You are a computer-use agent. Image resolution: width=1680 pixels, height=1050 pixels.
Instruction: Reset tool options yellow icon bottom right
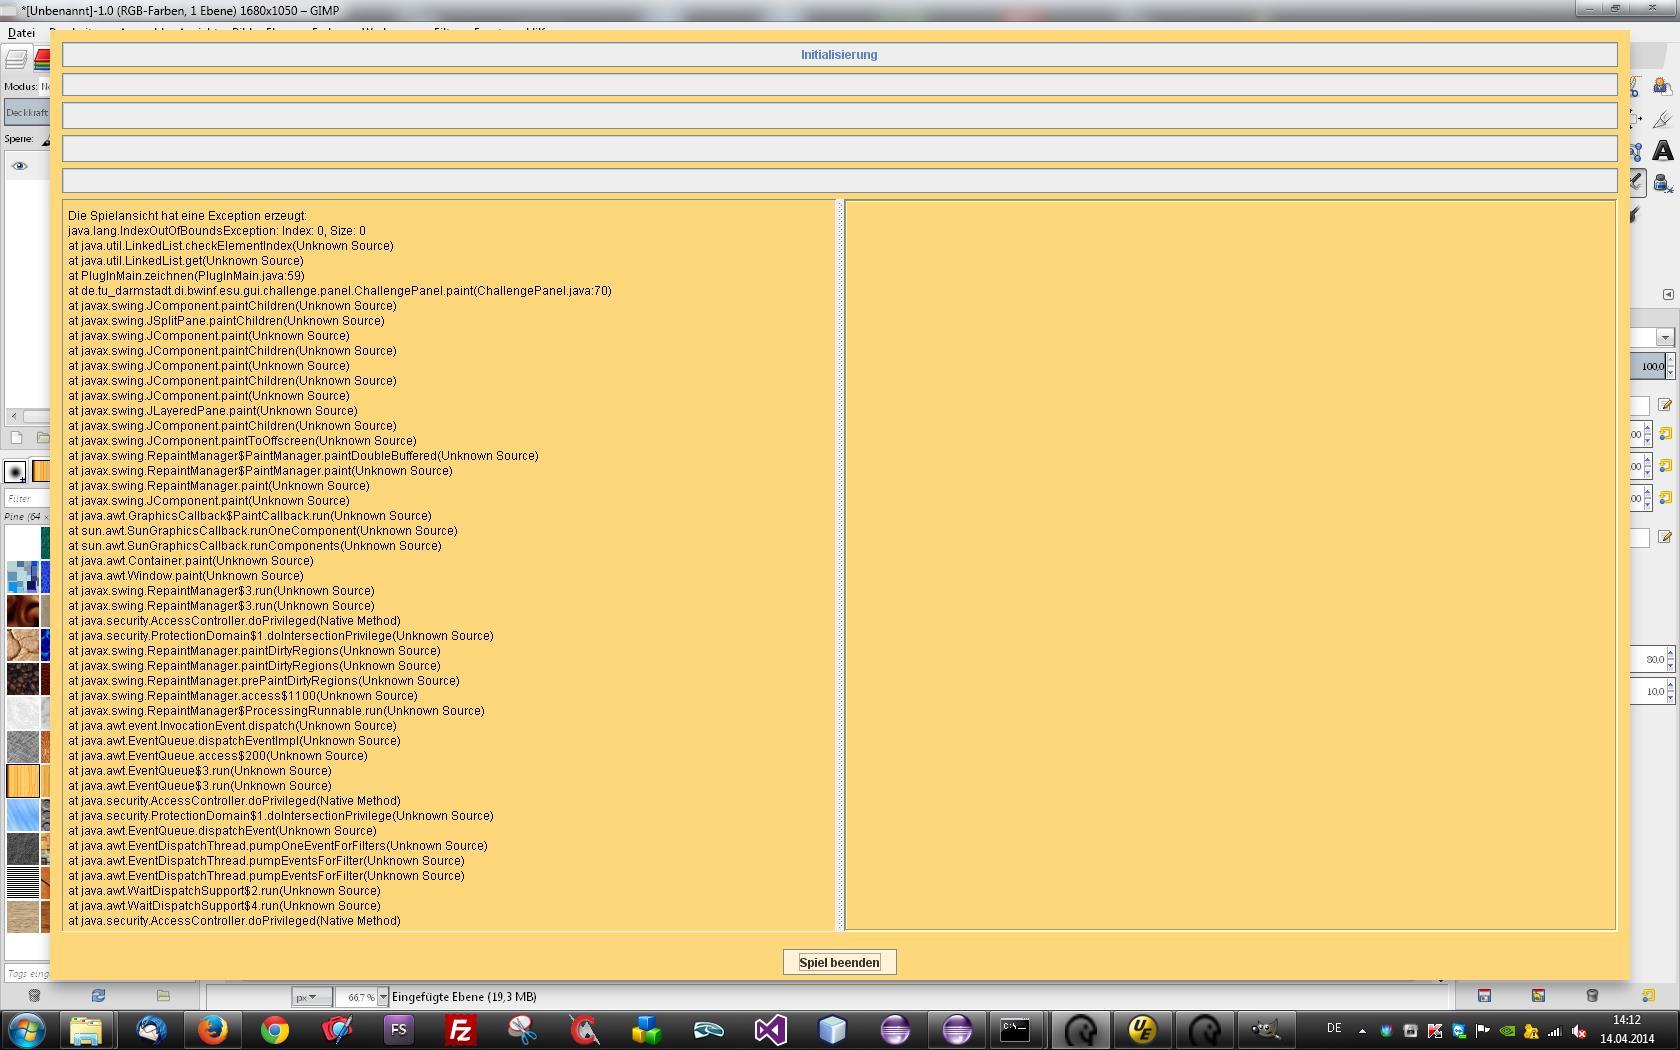1648,995
